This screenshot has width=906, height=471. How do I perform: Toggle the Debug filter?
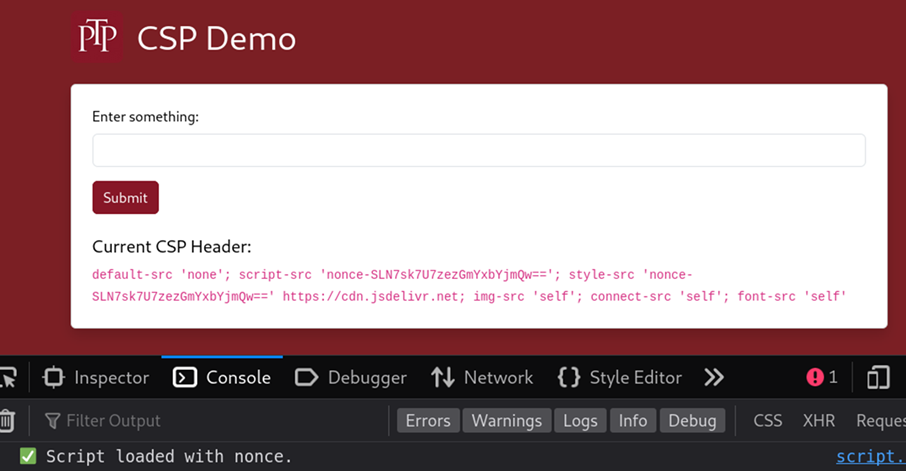click(x=692, y=421)
